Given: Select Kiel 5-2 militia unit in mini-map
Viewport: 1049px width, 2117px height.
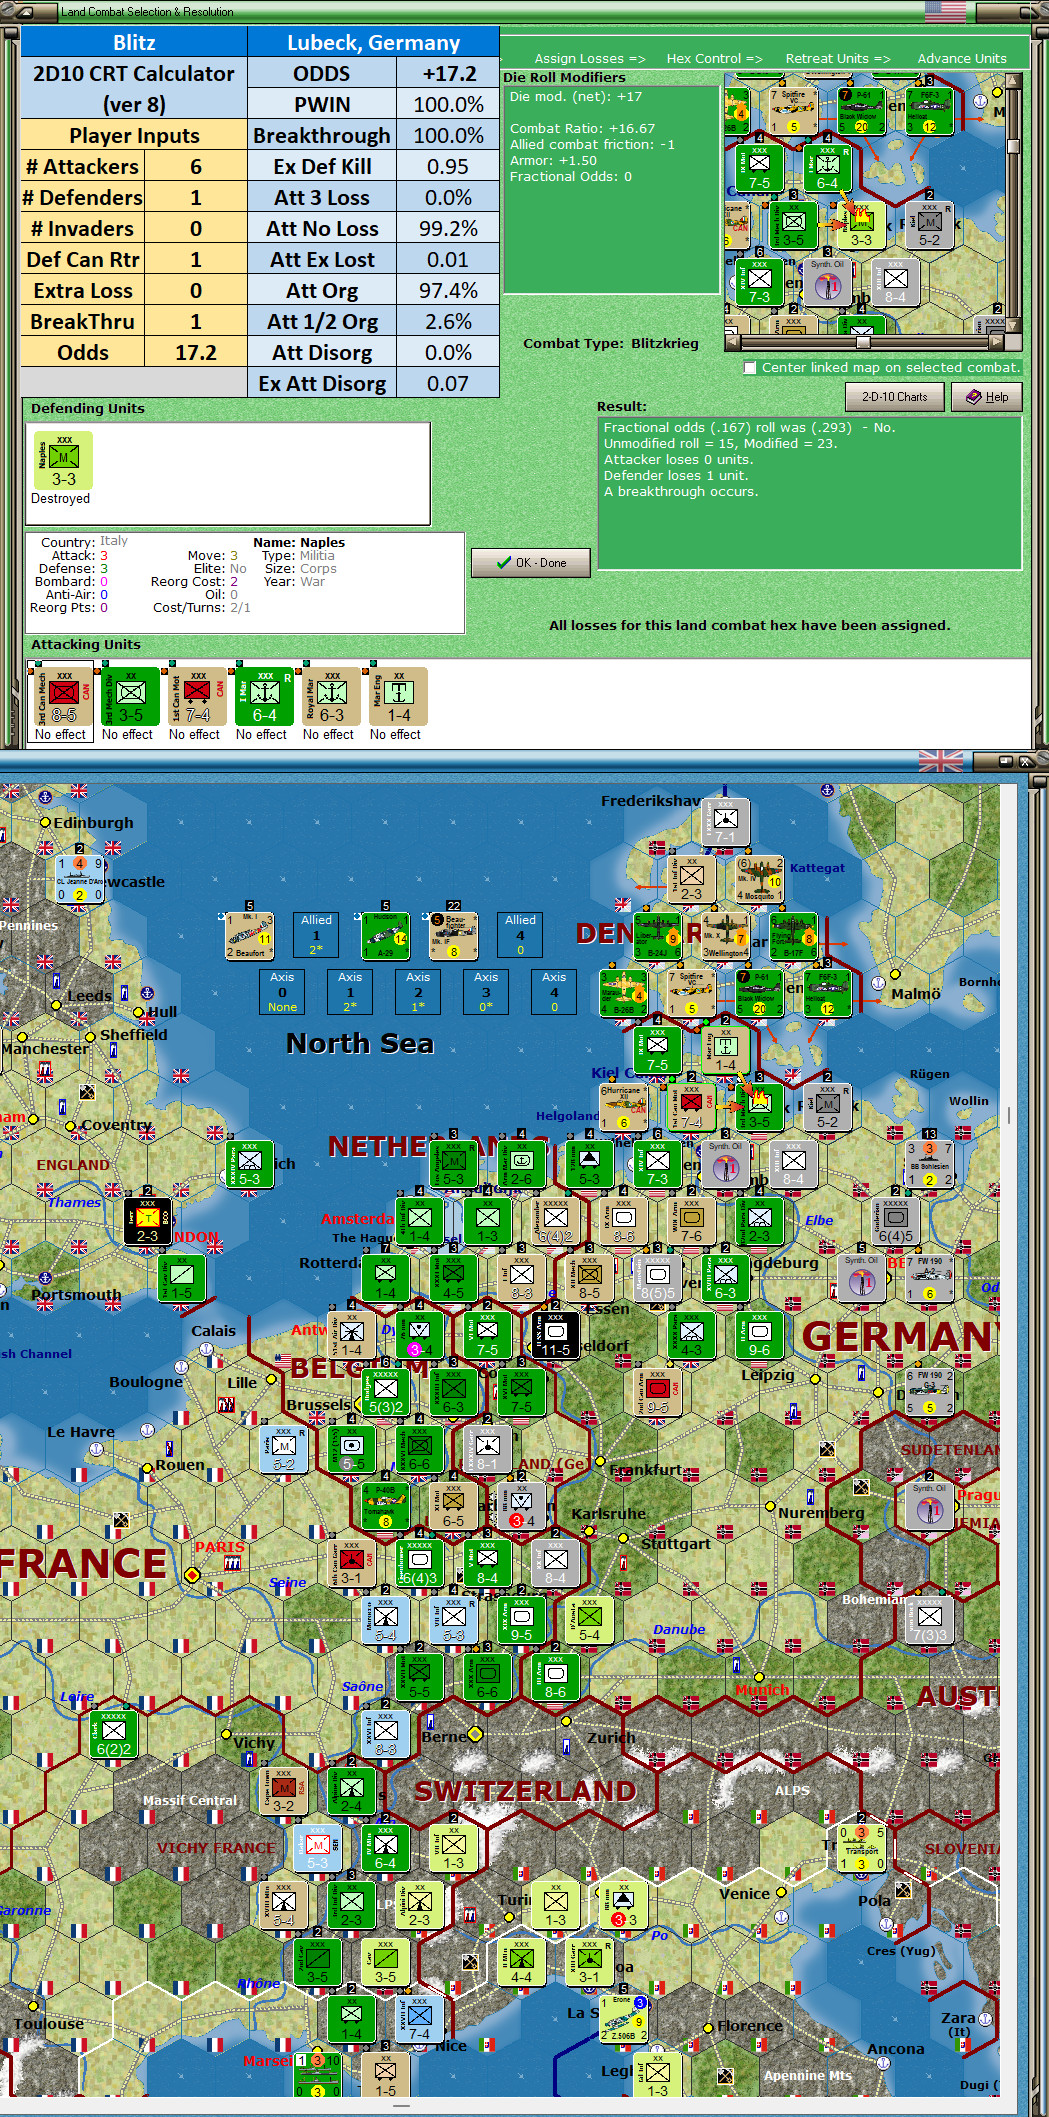Looking at the screenshot, I should point(929,226).
